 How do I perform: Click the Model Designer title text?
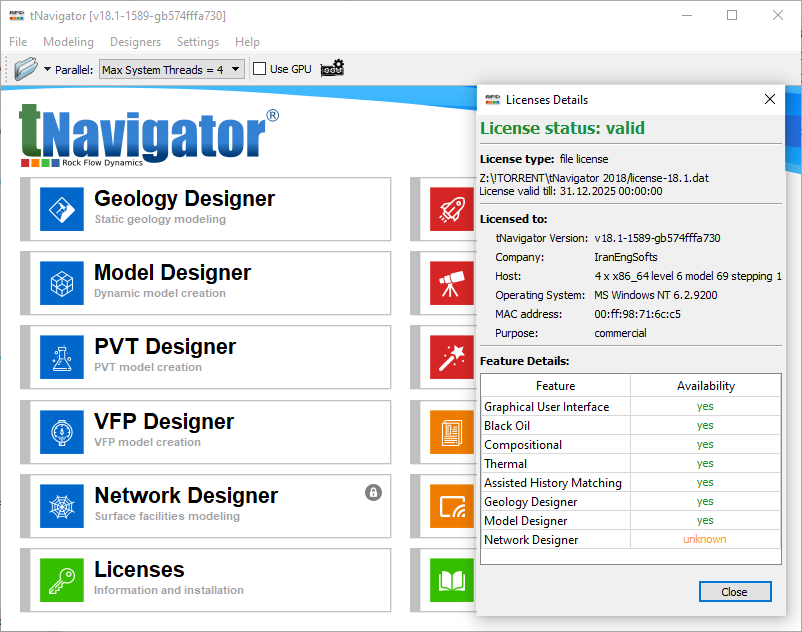(x=172, y=273)
